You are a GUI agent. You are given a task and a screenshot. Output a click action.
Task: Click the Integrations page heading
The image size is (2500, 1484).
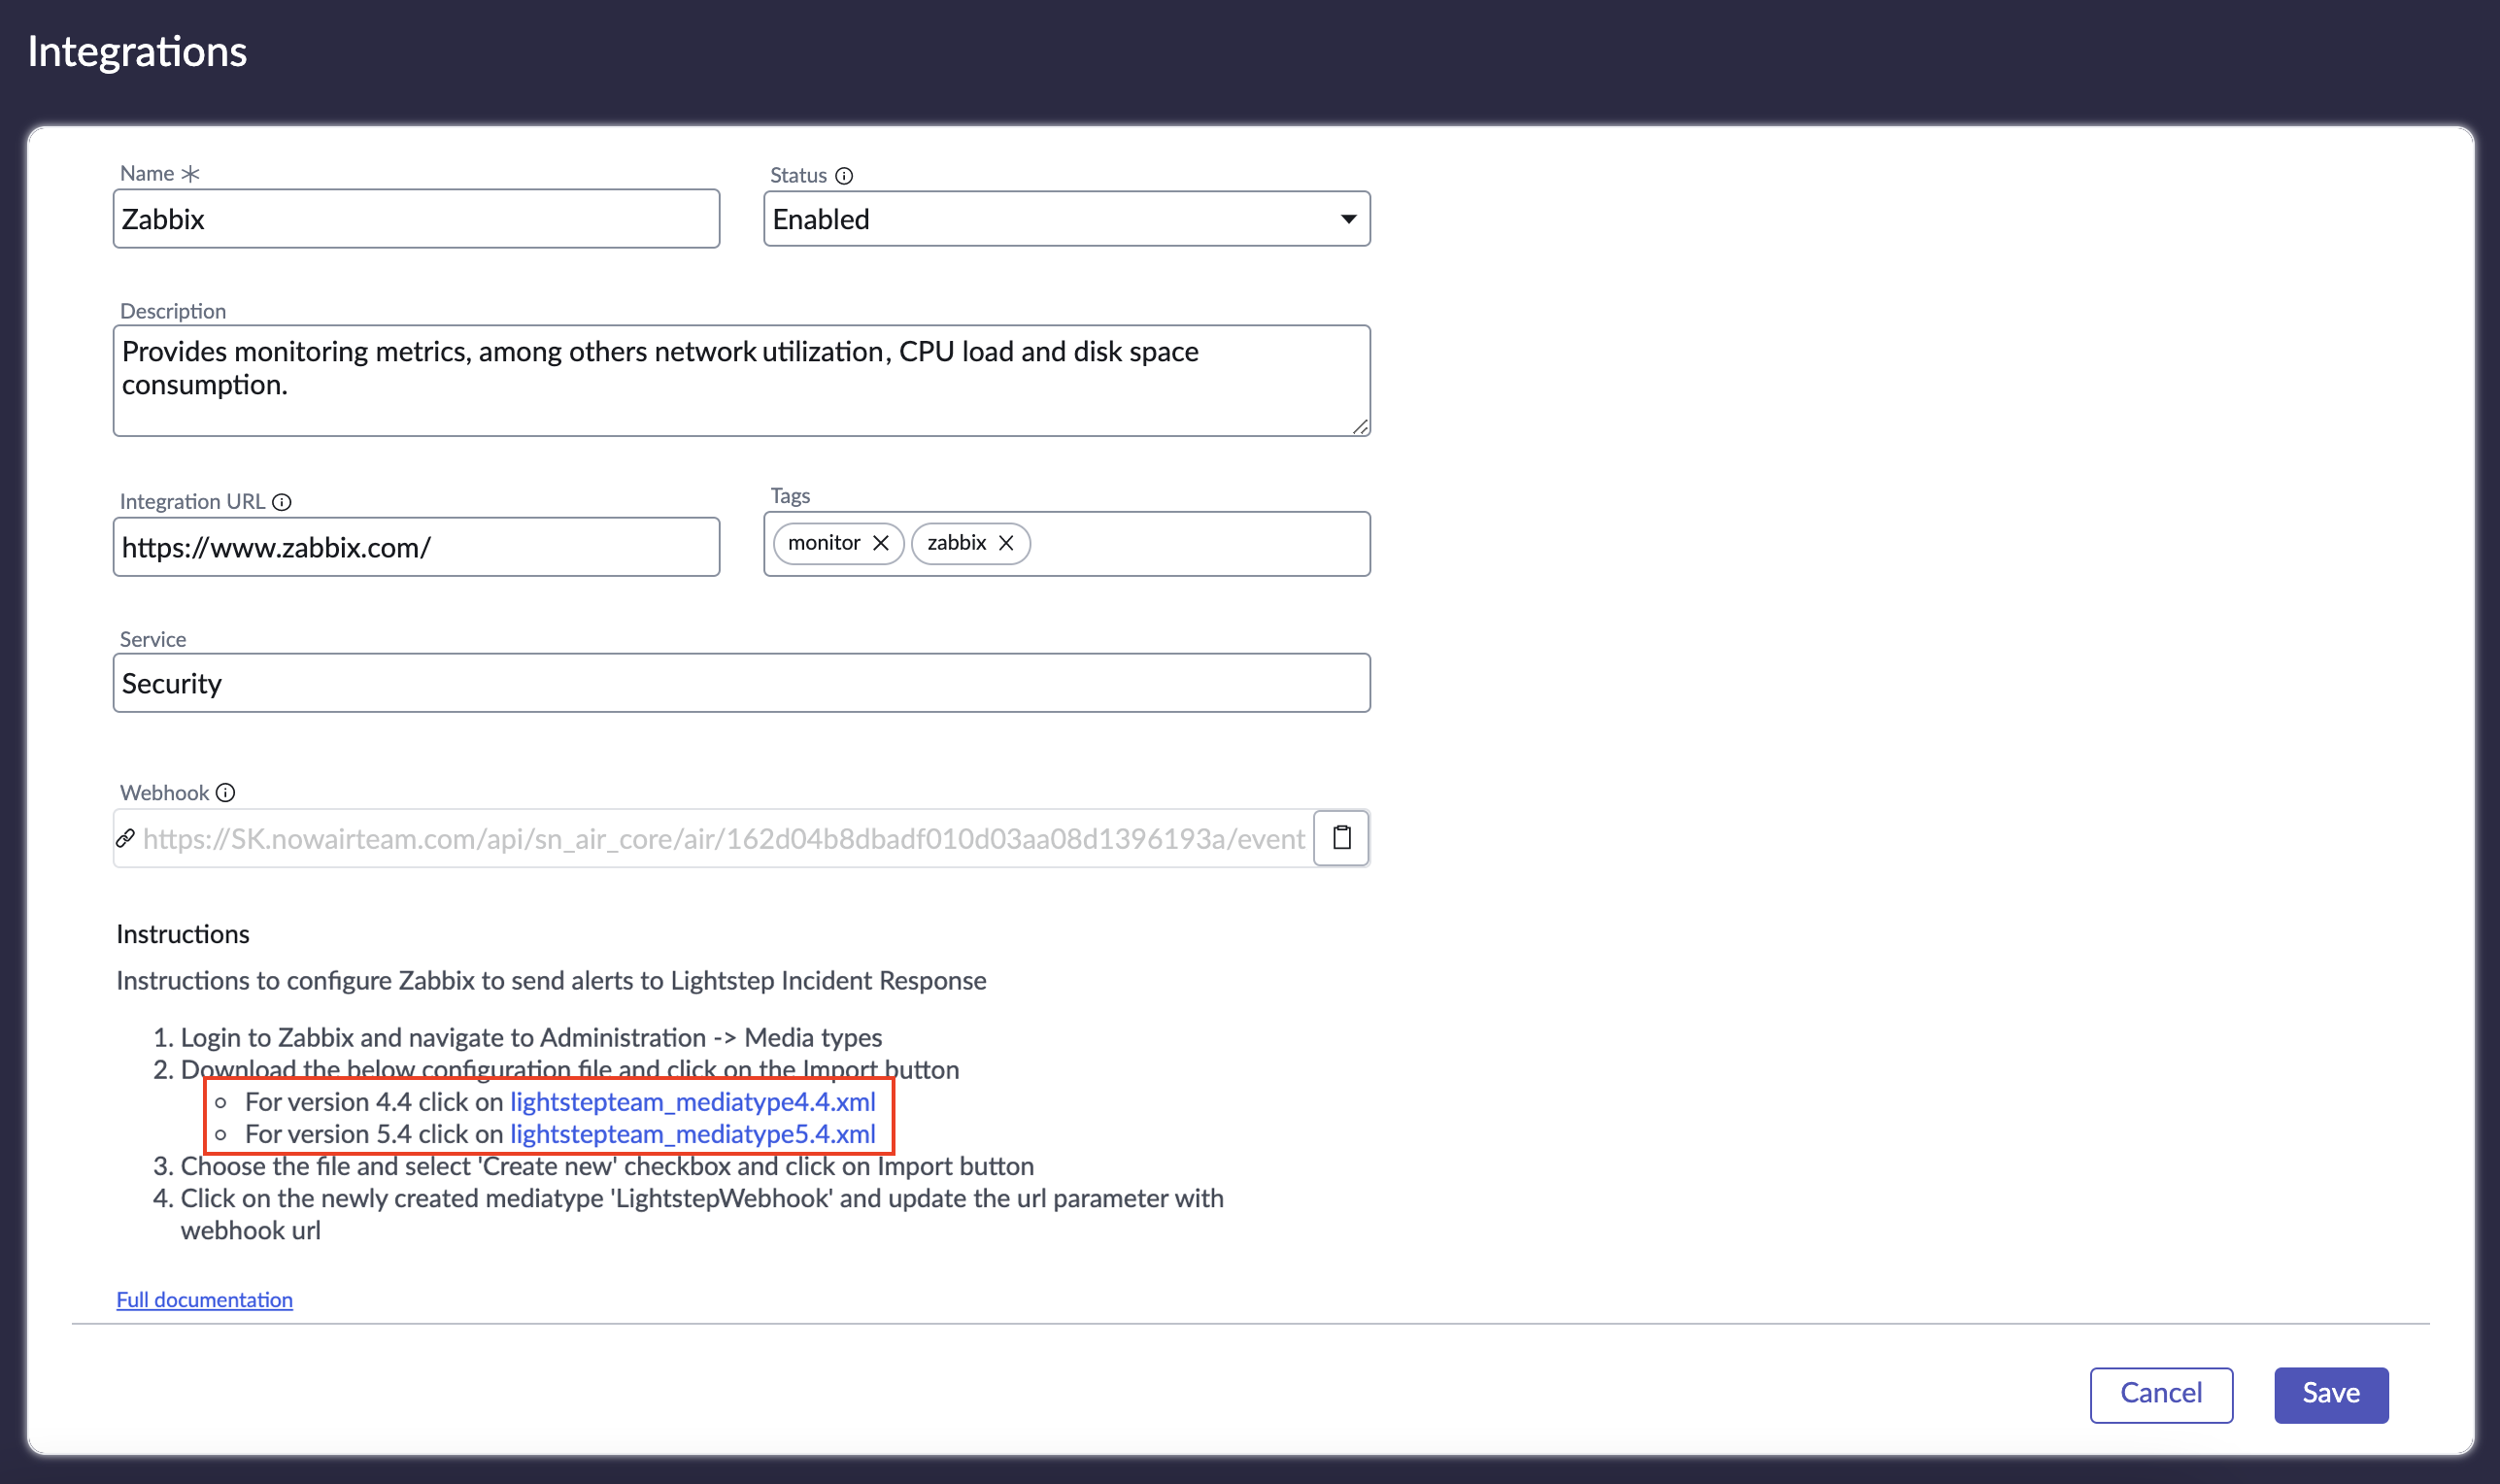point(137,52)
